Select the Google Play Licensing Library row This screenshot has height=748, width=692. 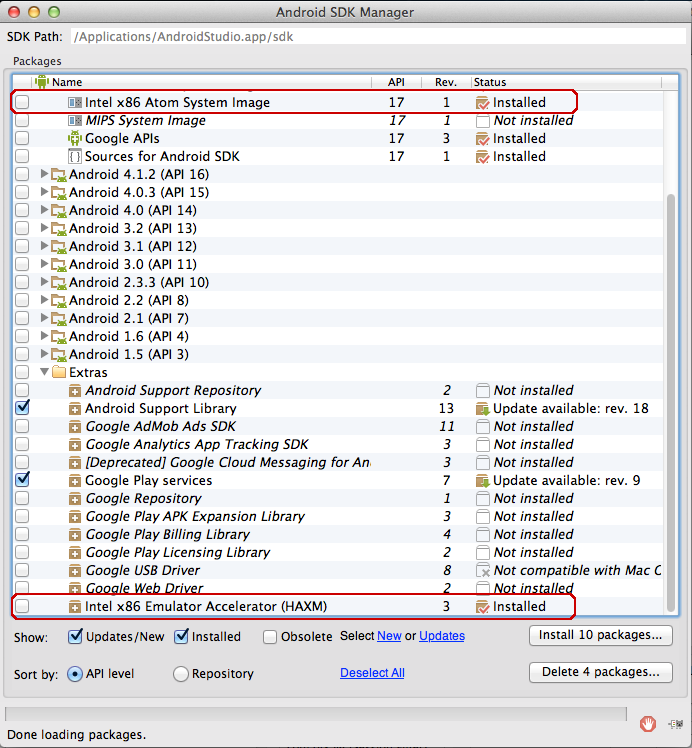pyautogui.click(x=337, y=552)
